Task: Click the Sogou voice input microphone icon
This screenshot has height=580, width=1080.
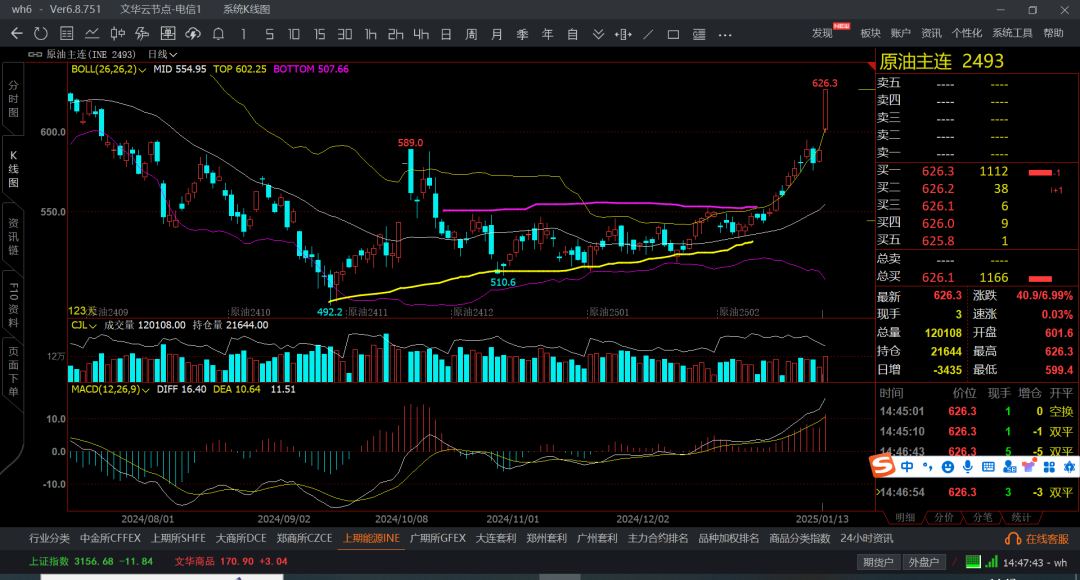Action: [x=967, y=466]
